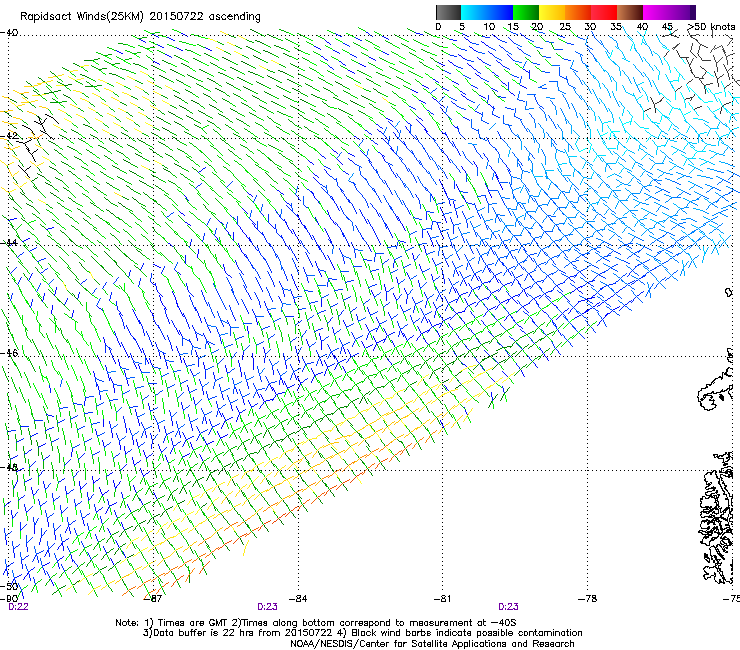
Task: Click the '>50 knots' legend label
Action: (711, 27)
